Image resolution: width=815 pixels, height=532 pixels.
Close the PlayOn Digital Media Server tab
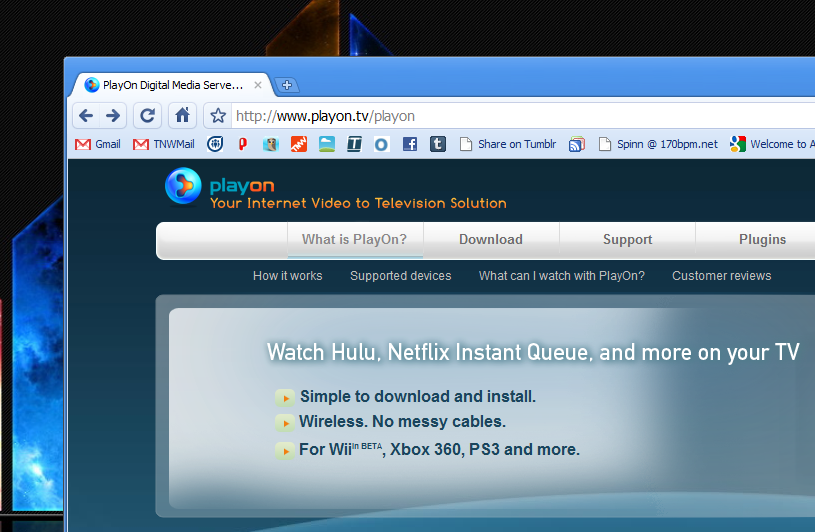coord(257,85)
